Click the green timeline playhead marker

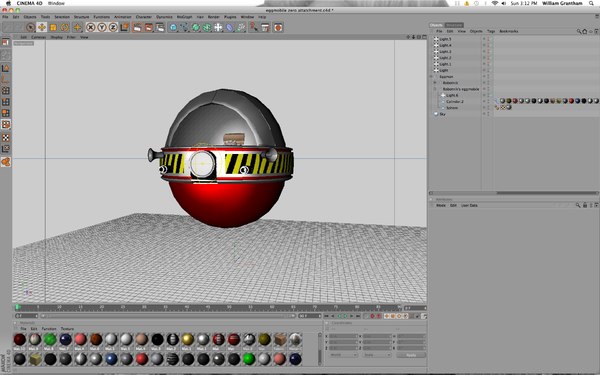18,307
